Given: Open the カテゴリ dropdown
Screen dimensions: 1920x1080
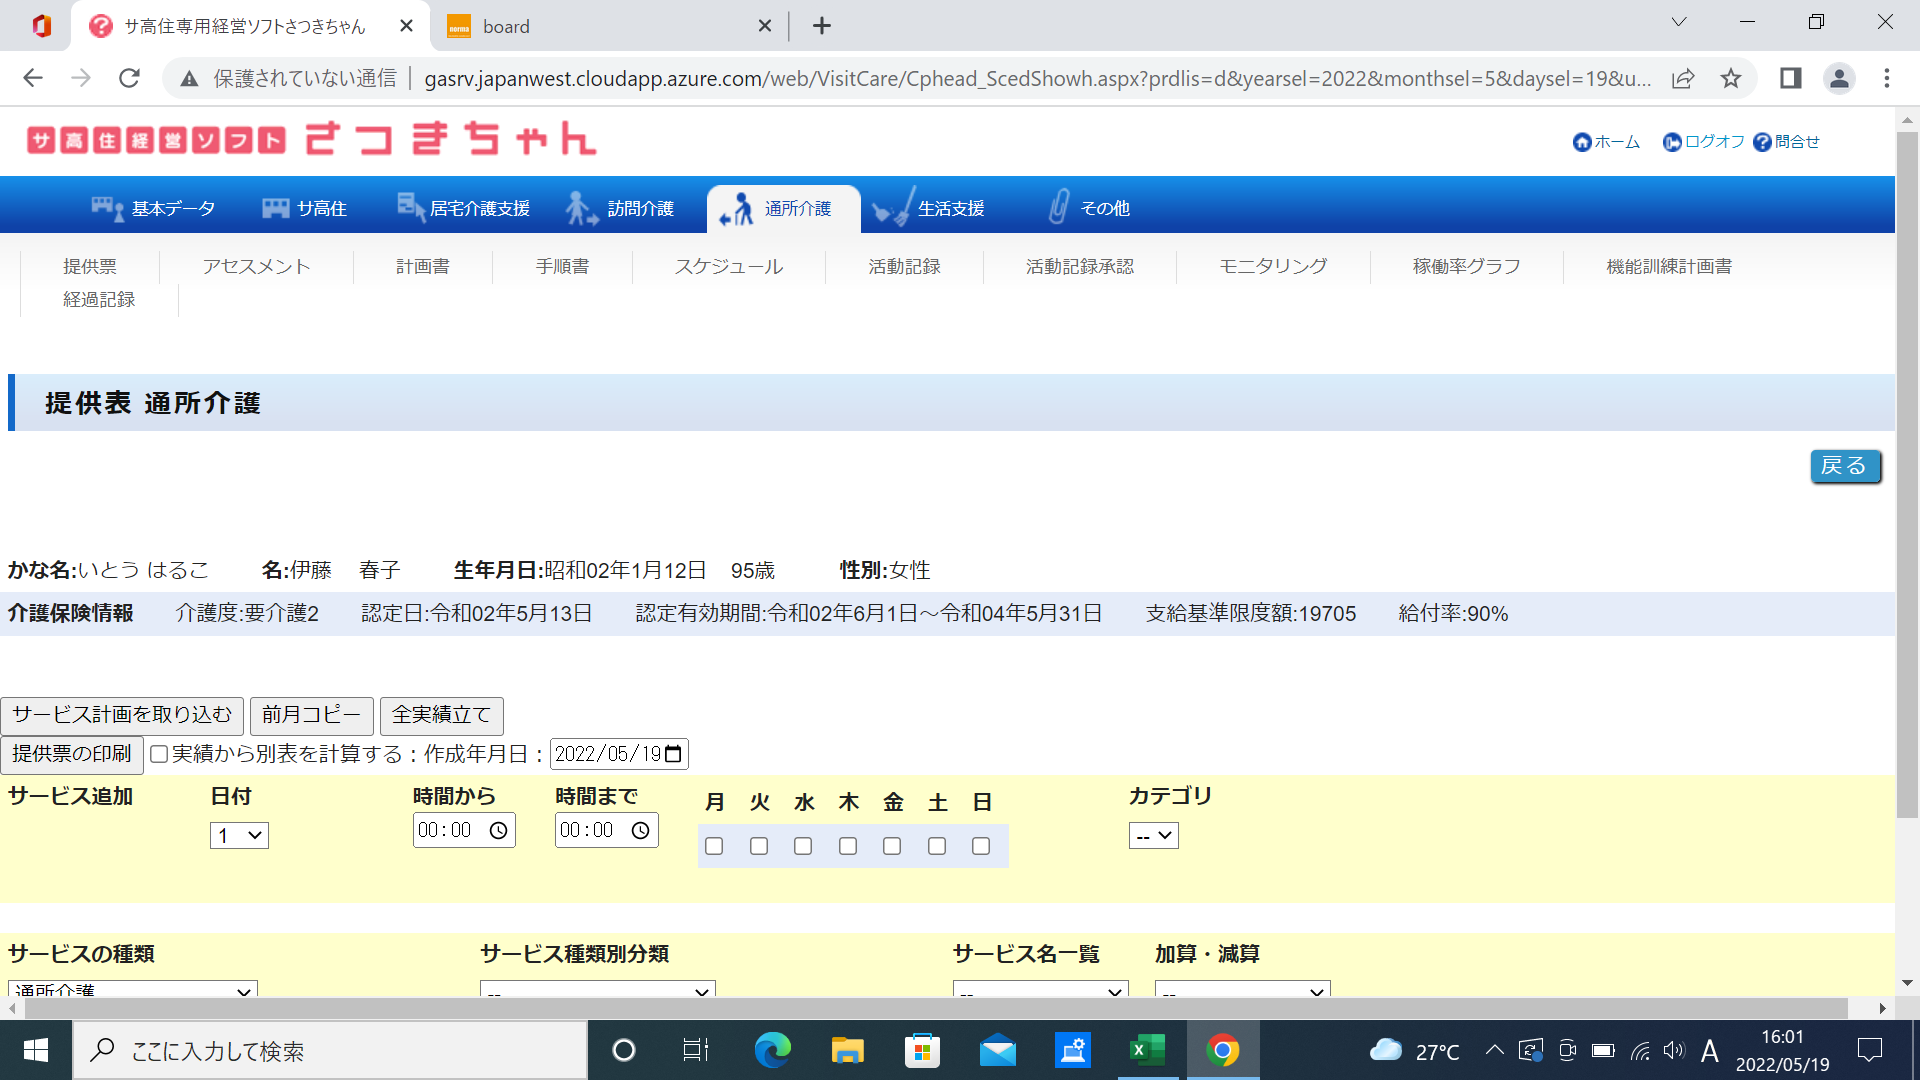Looking at the screenshot, I should [1153, 835].
